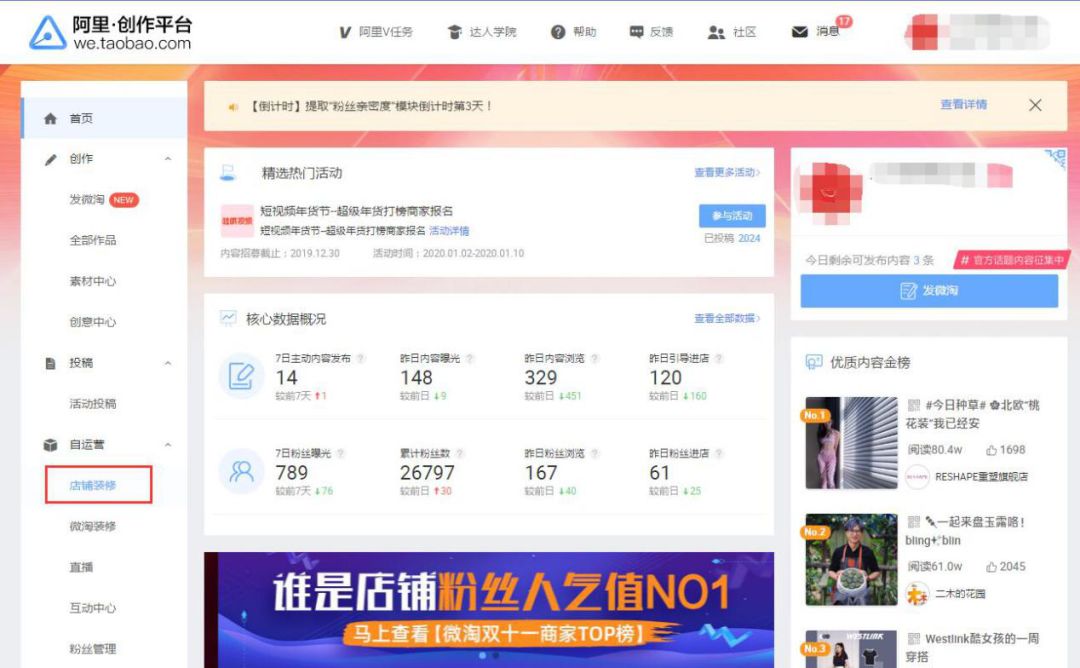Open 全部作品 in the sidebar

coord(92,240)
